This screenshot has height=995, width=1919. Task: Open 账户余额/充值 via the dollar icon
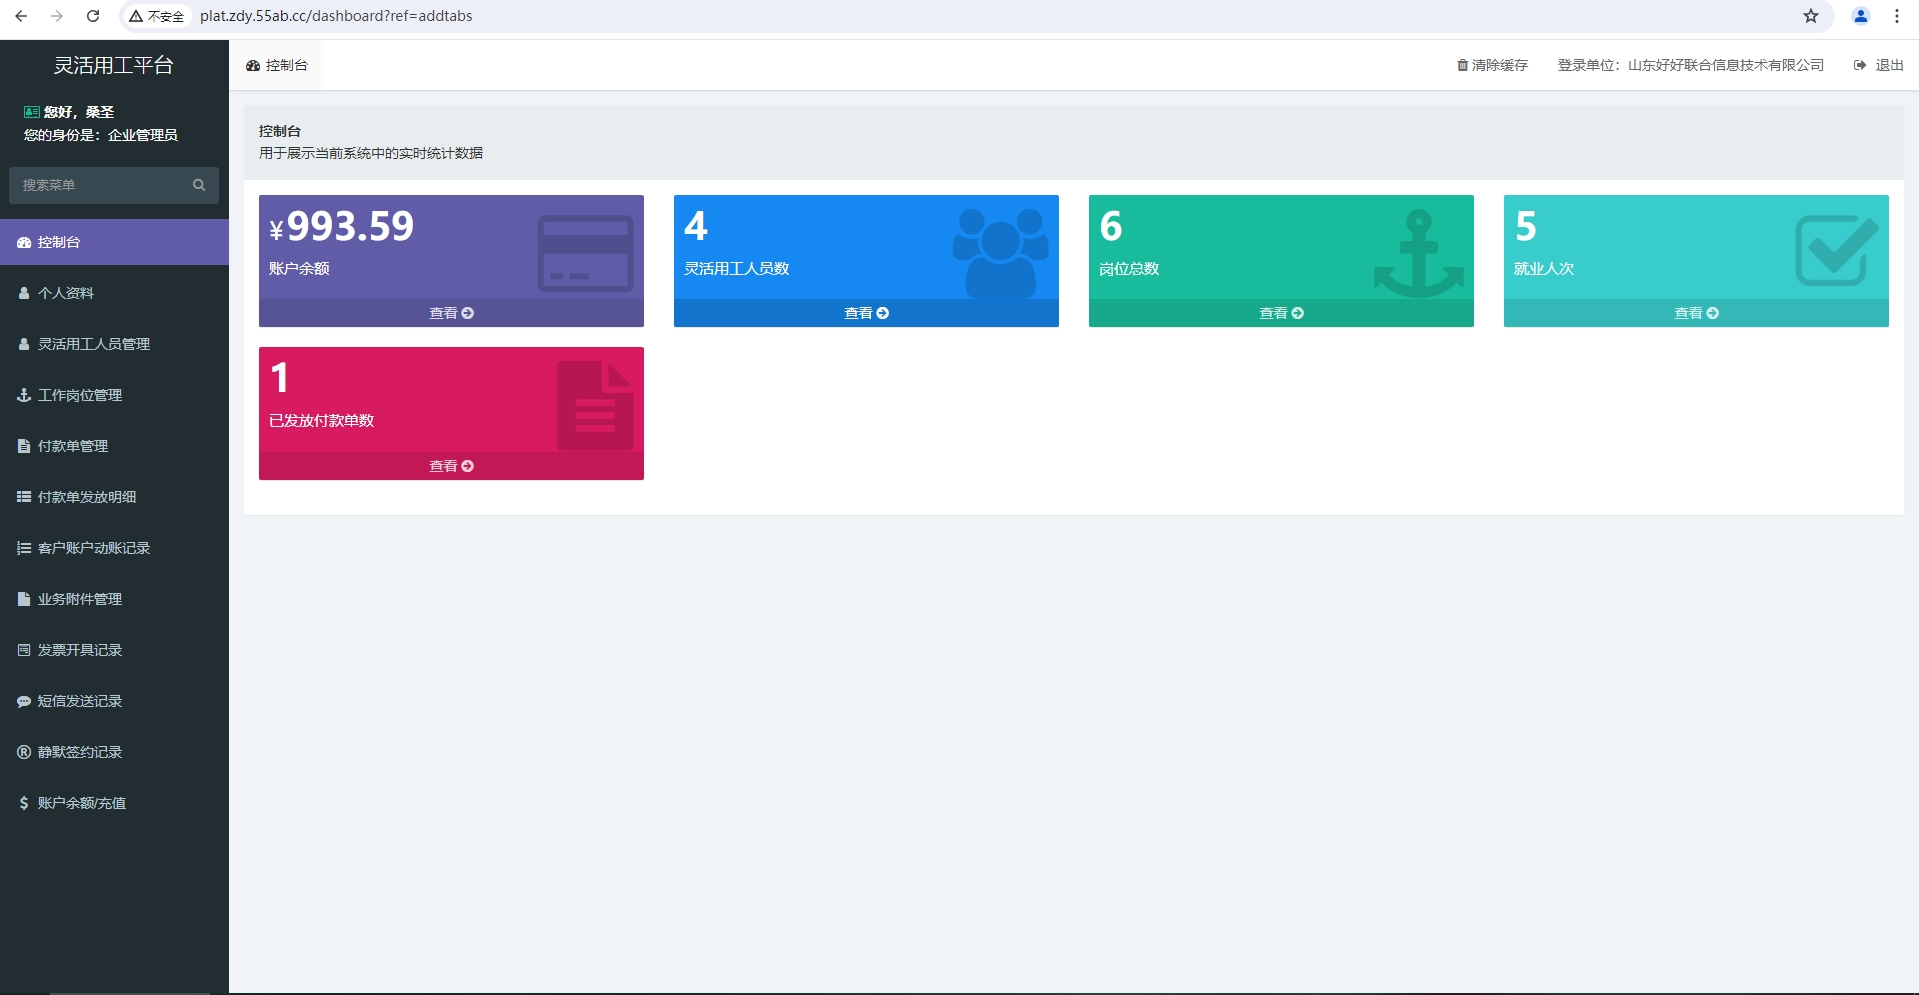click(x=24, y=803)
